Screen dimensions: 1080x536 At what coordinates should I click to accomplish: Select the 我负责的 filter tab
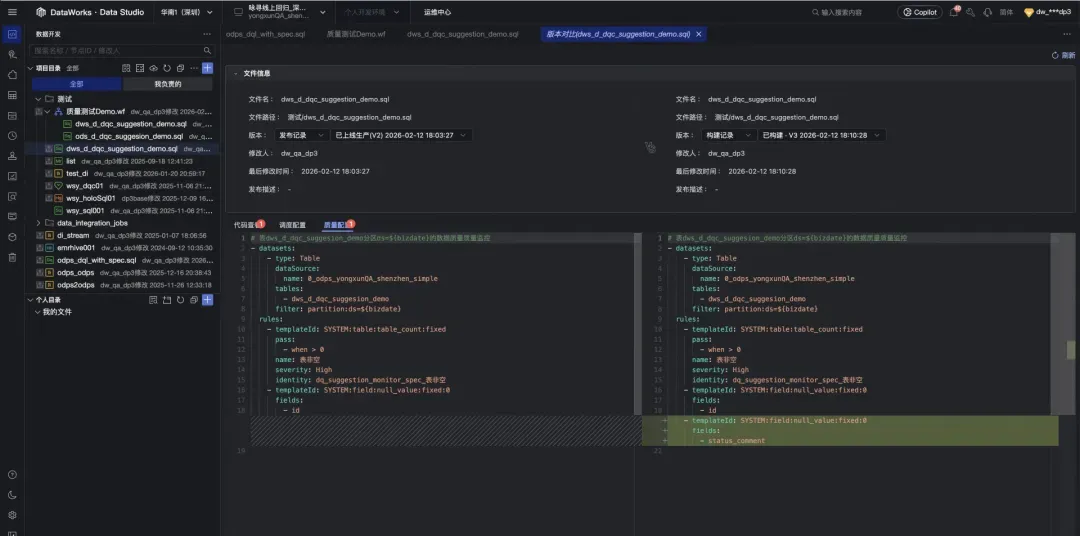168,84
